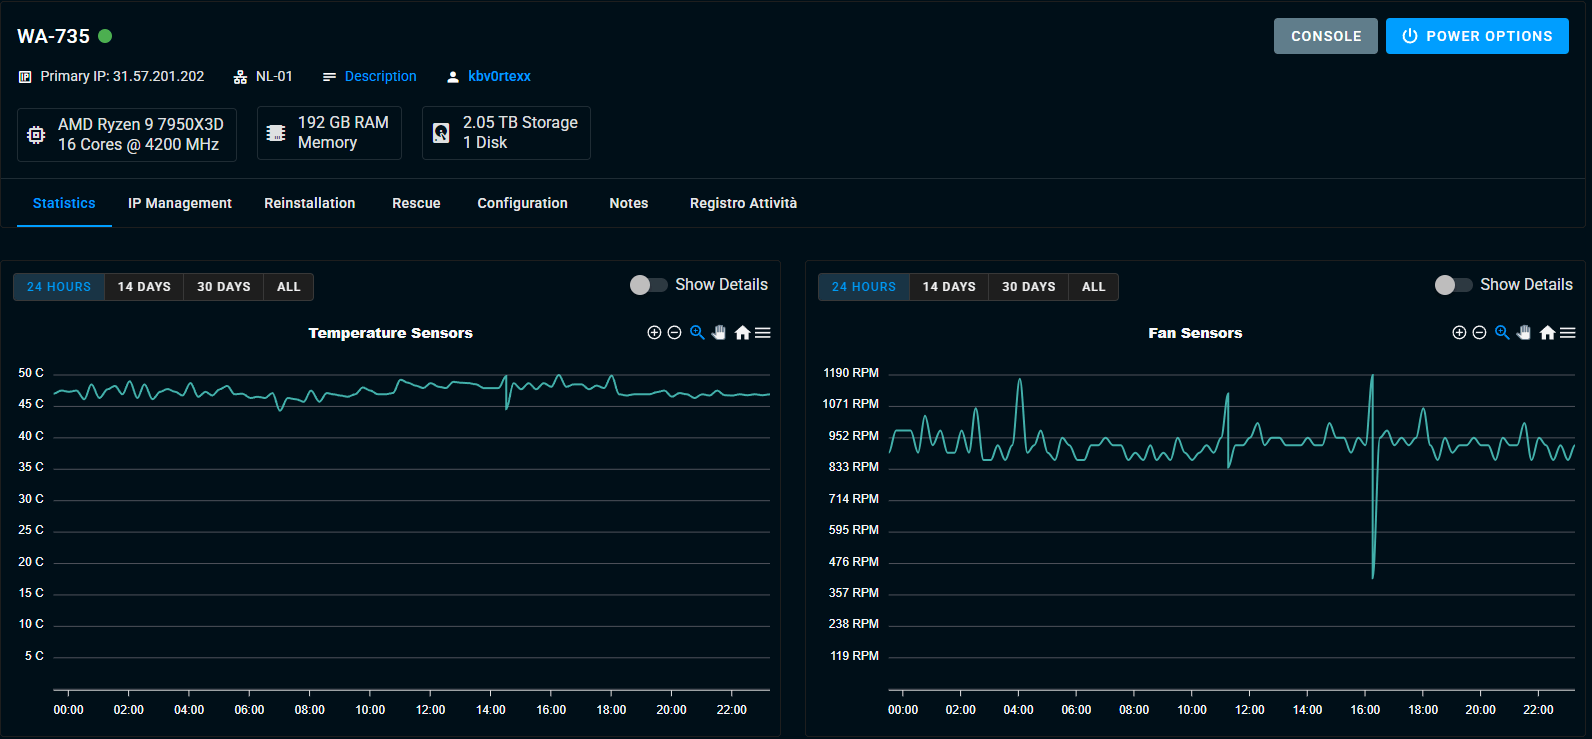1592x739 pixels.
Task: Click the large dip in Fan chart line
Action: [x=1373, y=570]
